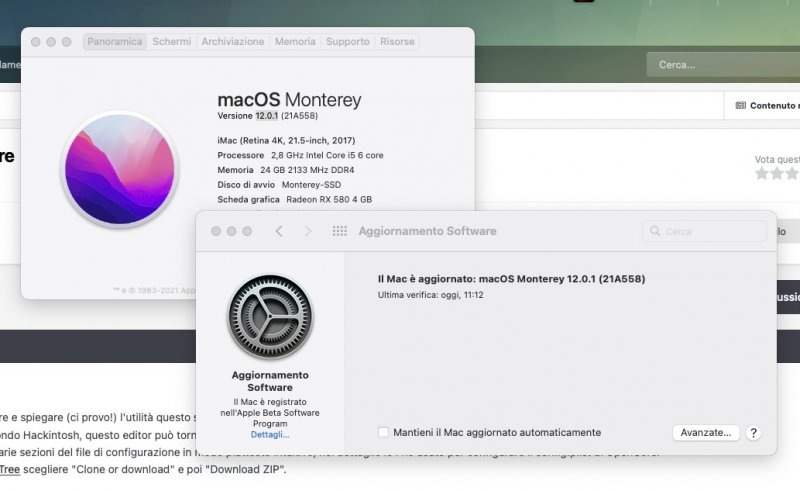This screenshot has width=800, height=491.
Task: Open the Dettagli... link
Action: tap(270, 435)
